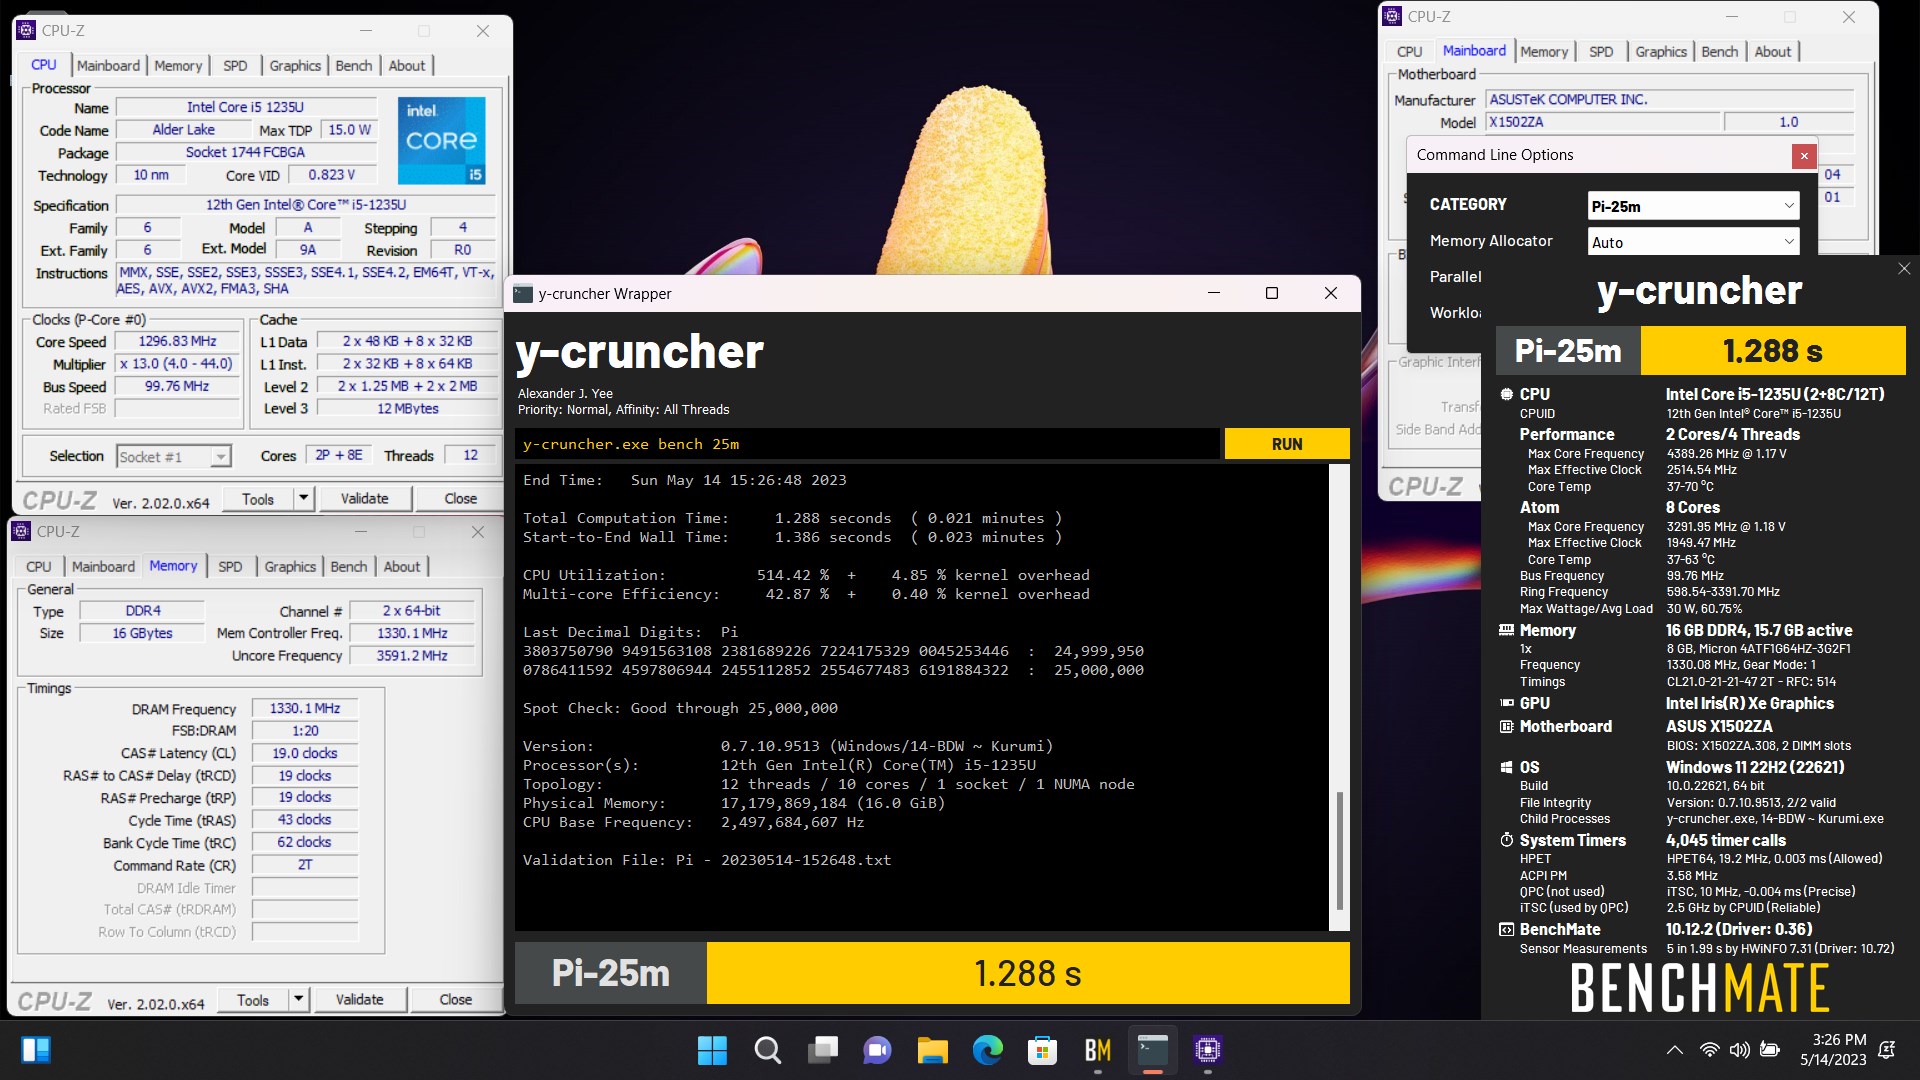The image size is (1920, 1080).
Task: Click the yellow RUN button
Action: click(1287, 444)
